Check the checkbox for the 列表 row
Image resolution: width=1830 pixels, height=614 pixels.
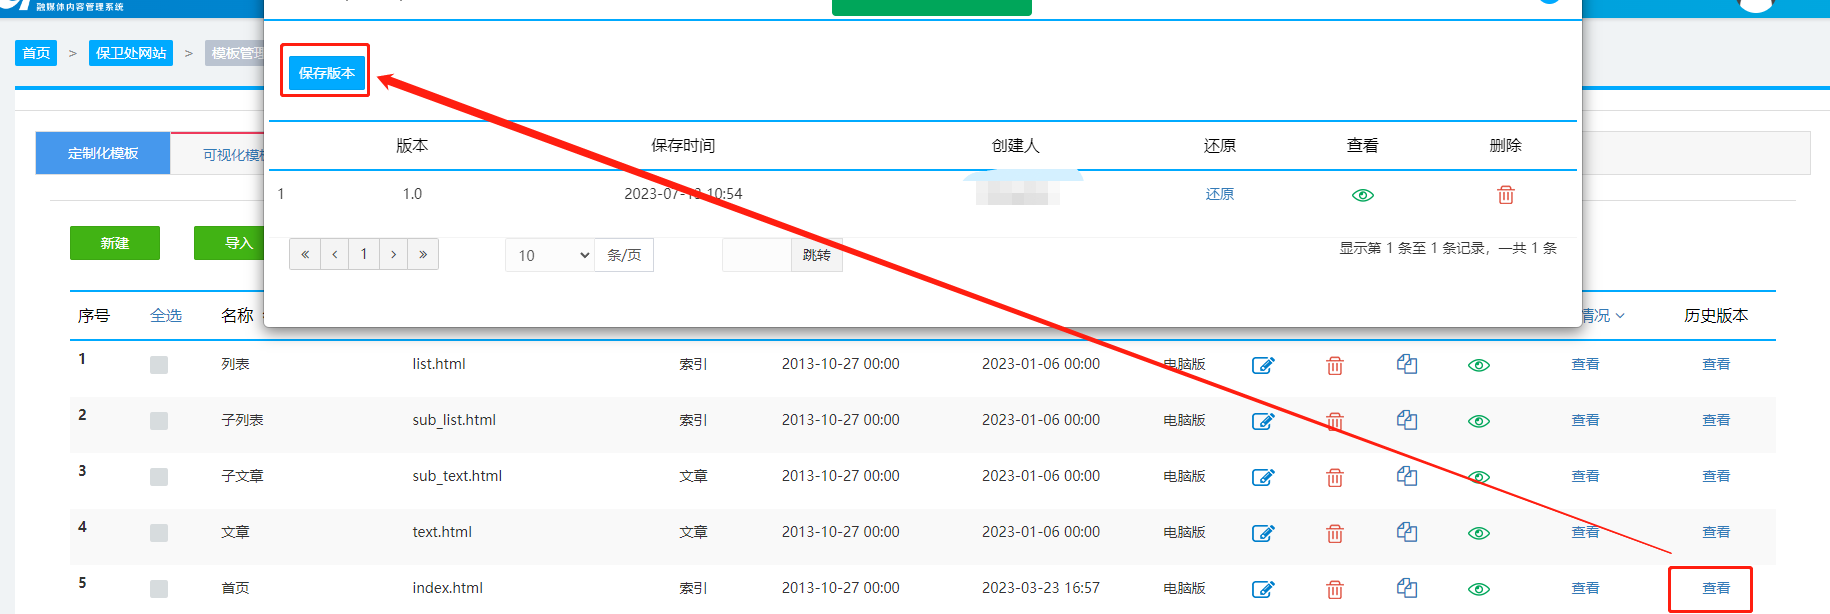pos(159,365)
